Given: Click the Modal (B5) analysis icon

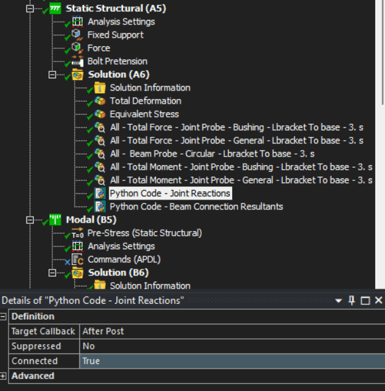Looking at the screenshot, I should (55, 220).
